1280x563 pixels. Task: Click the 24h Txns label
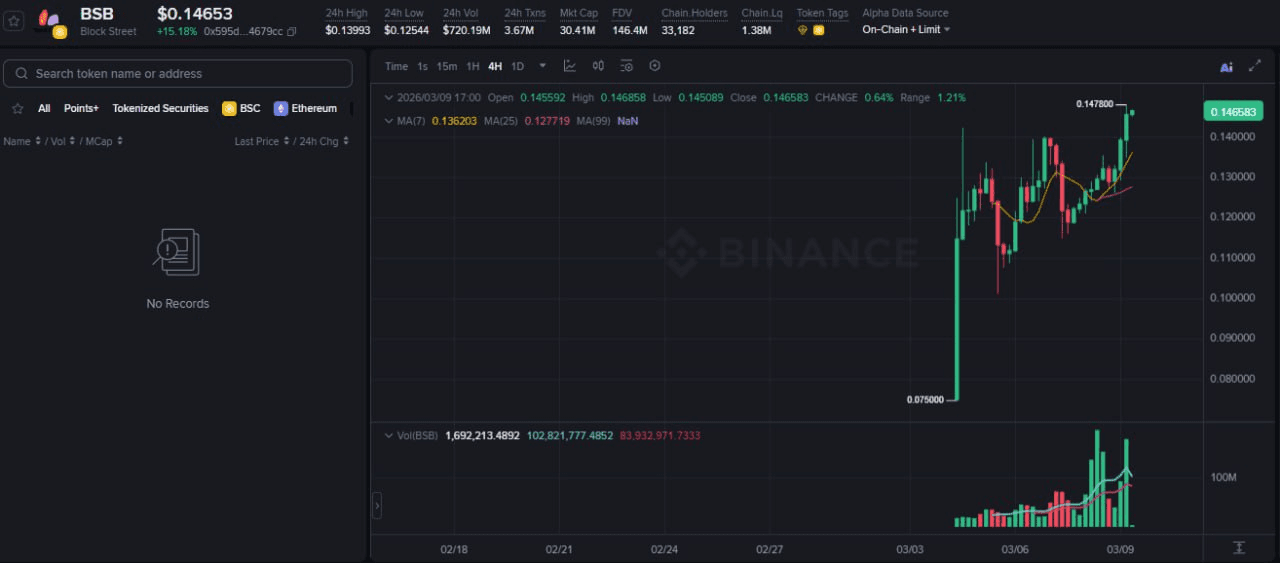525,13
